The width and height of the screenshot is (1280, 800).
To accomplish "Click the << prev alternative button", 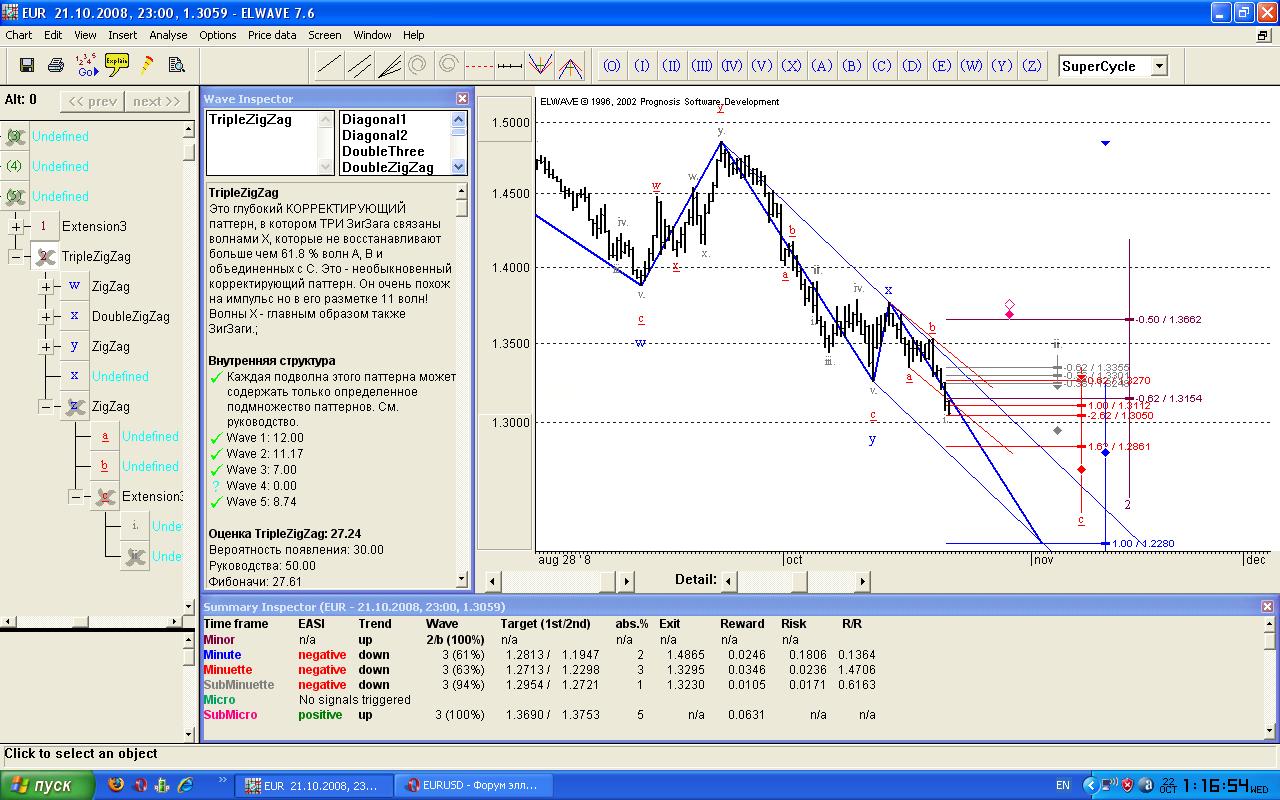I will [92, 101].
